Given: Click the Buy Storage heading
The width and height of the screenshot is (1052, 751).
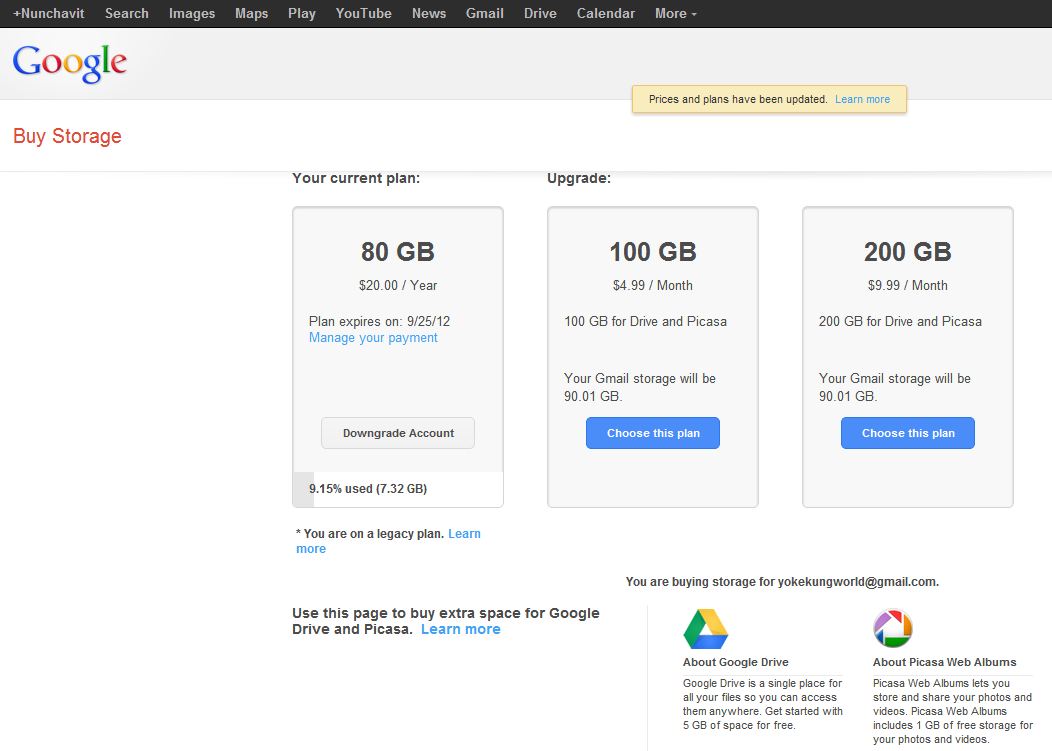Looking at the screenshot, I should pos(67,136).
